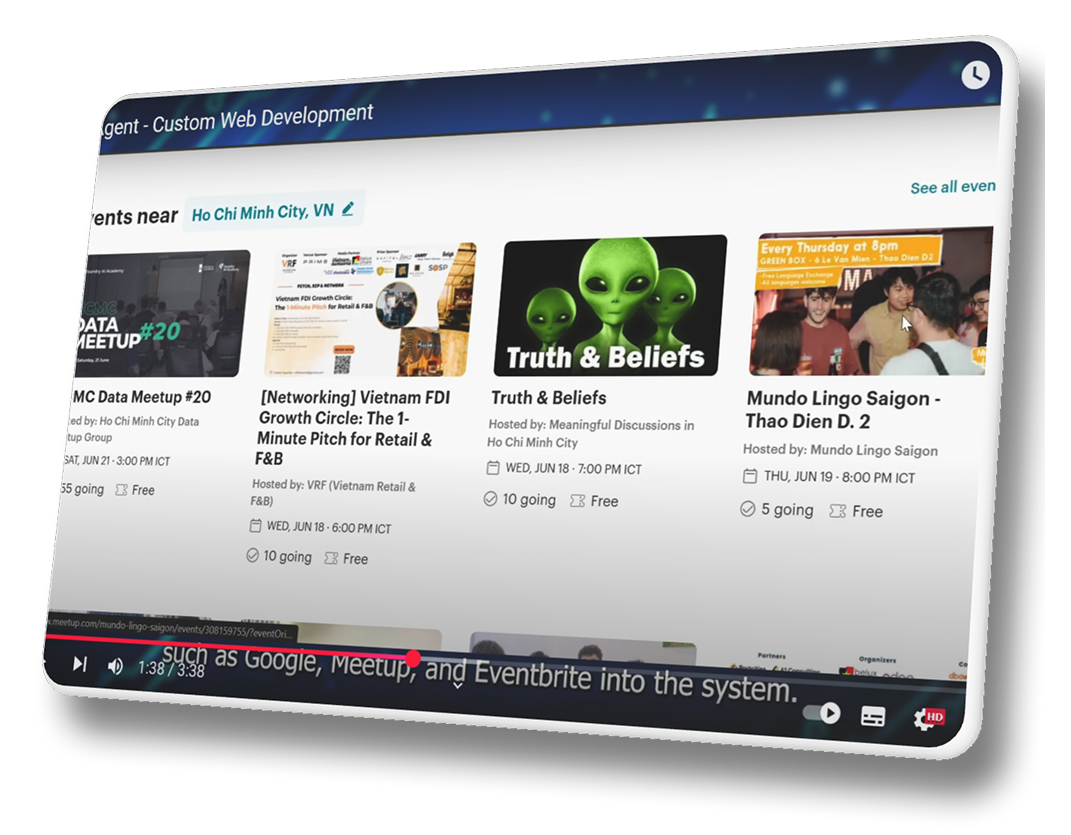Image resolution: width=1071 pixels, height=835 pixels.
Task: Click the ticket icon next to Free under Truth & Beliefs
Action: (577, 500)
